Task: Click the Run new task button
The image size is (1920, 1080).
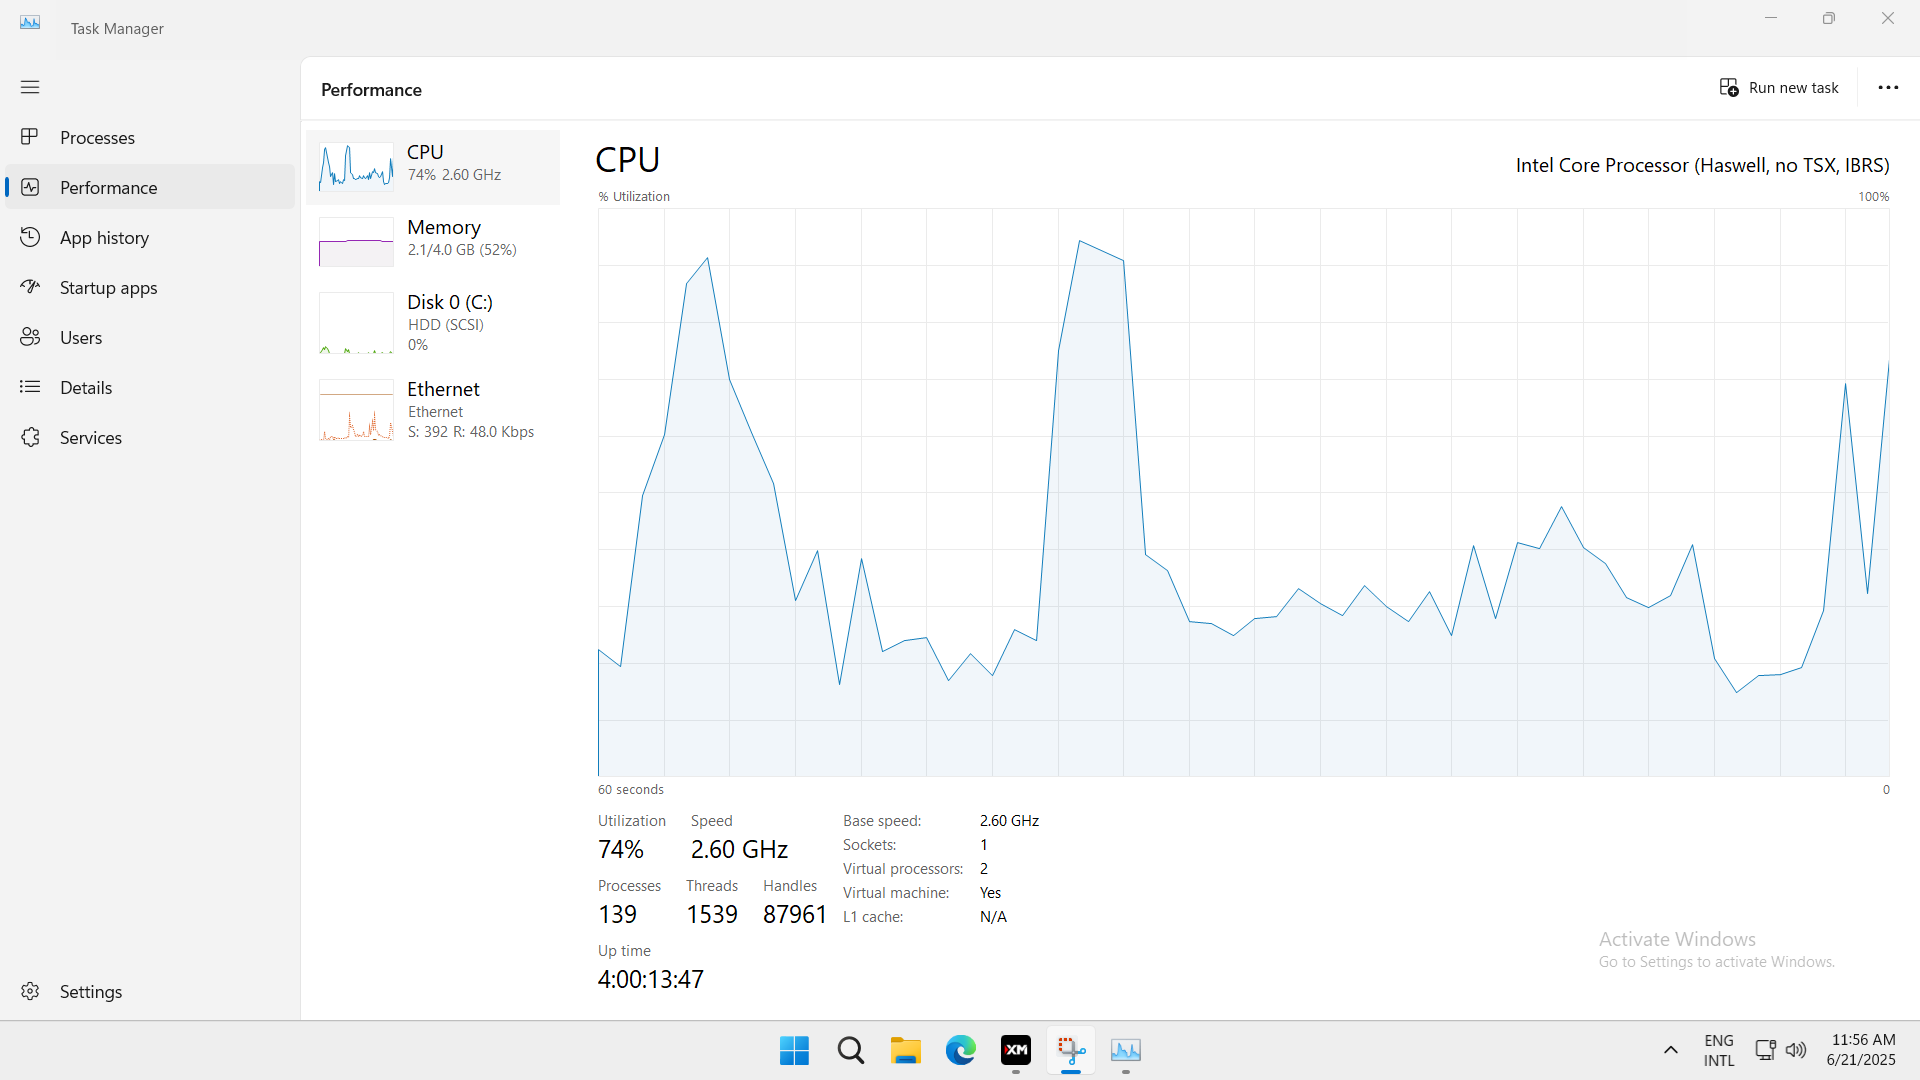Action: (1780, 88)
